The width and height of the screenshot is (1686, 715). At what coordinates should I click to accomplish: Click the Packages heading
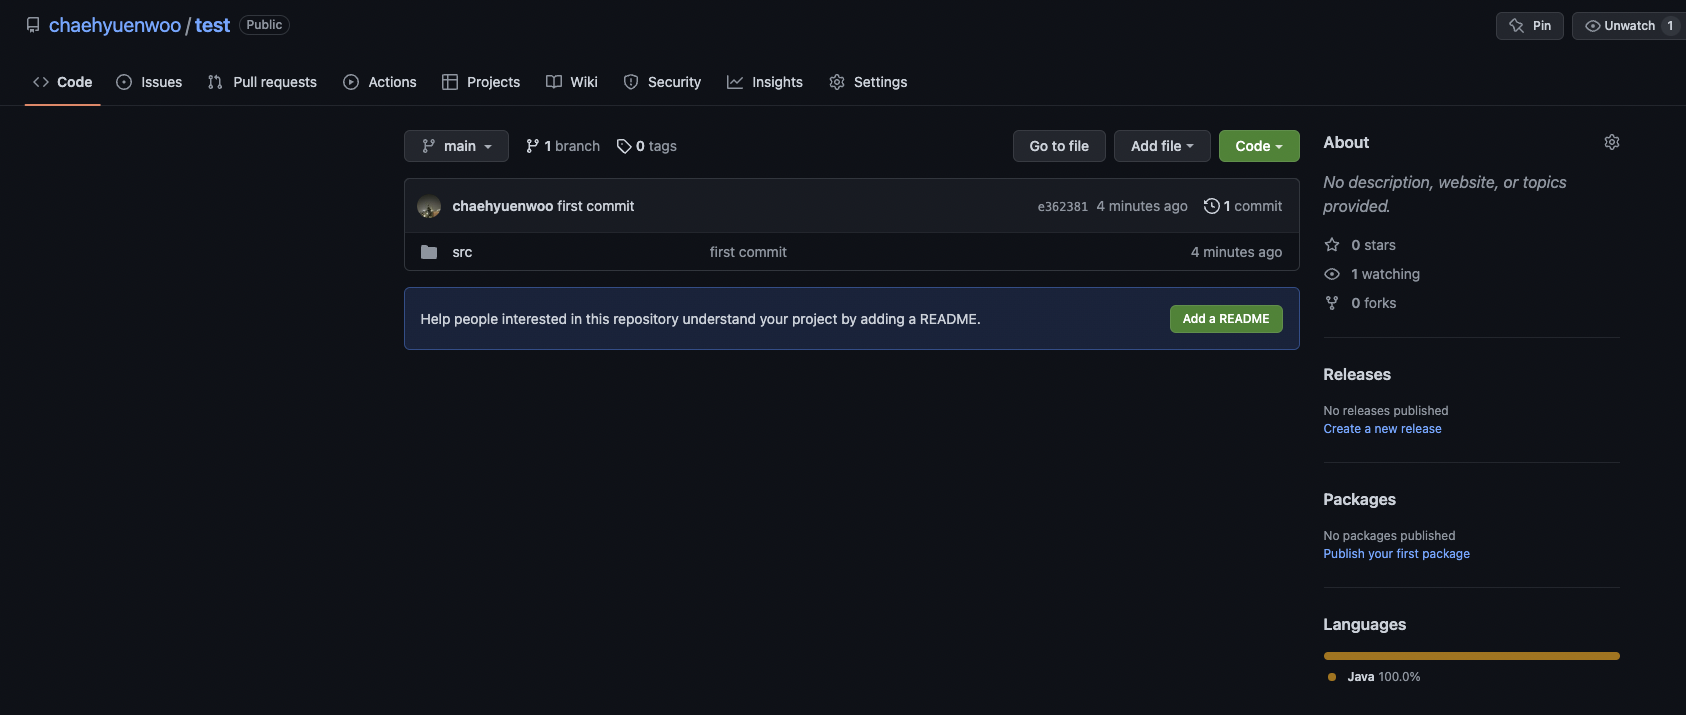point(1359,499)
